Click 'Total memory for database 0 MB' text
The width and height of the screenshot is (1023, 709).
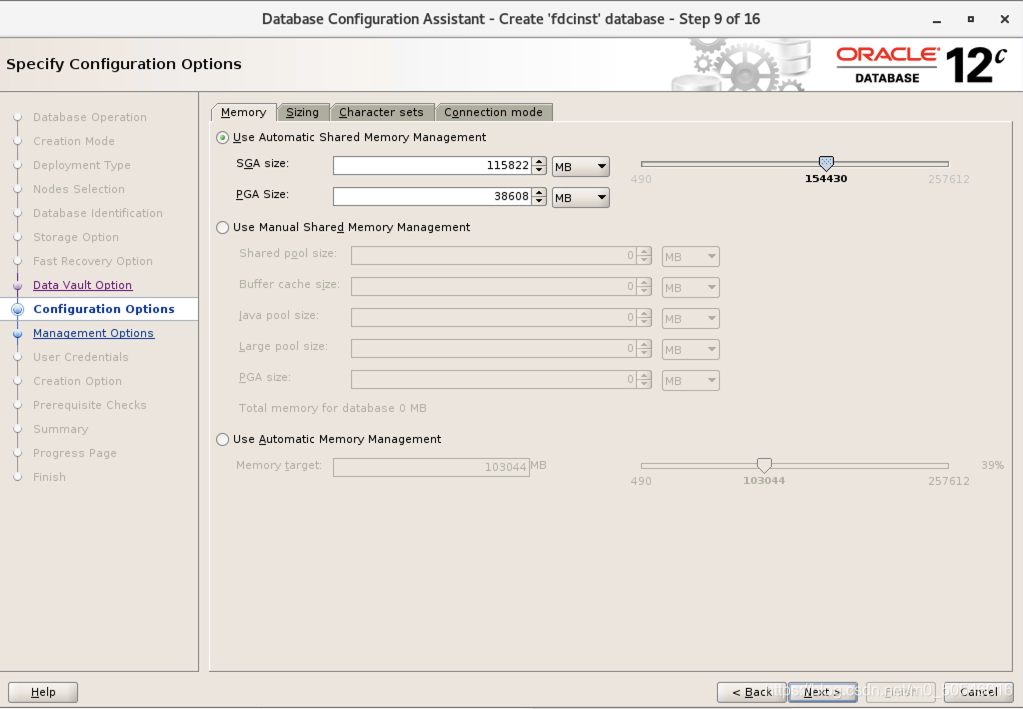tap(333, 408)
